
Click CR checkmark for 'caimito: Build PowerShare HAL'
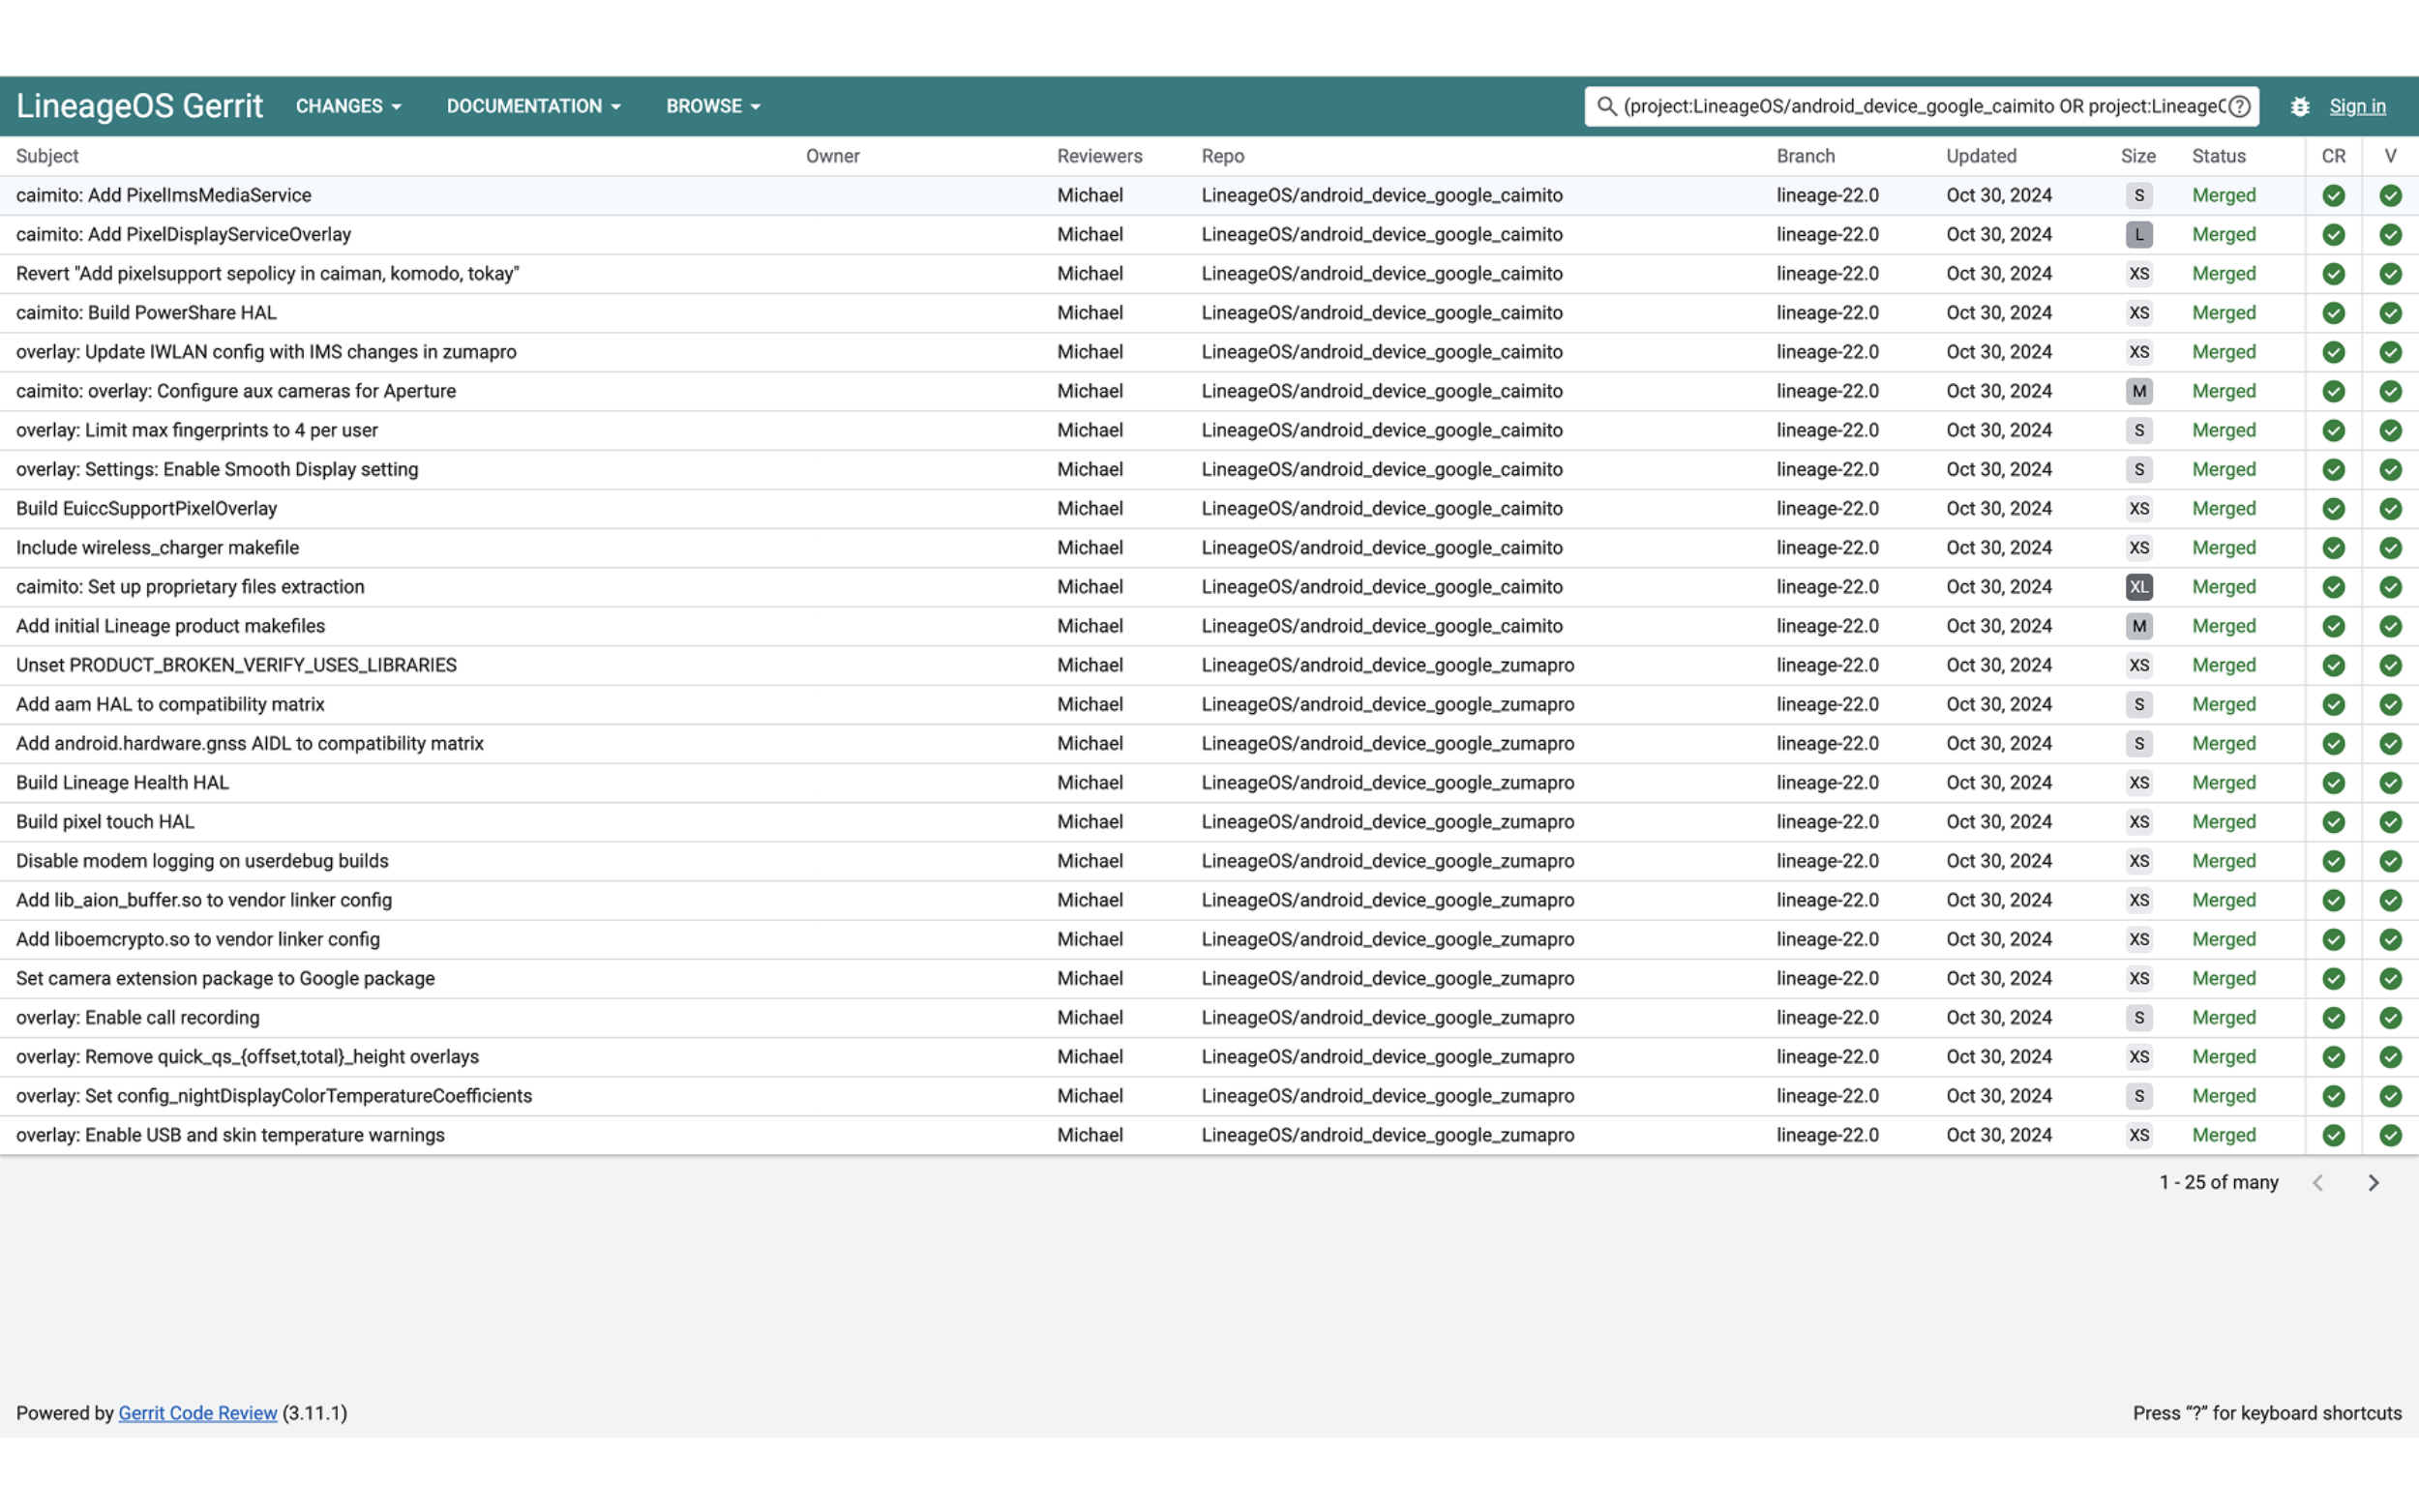point(2334,313)
